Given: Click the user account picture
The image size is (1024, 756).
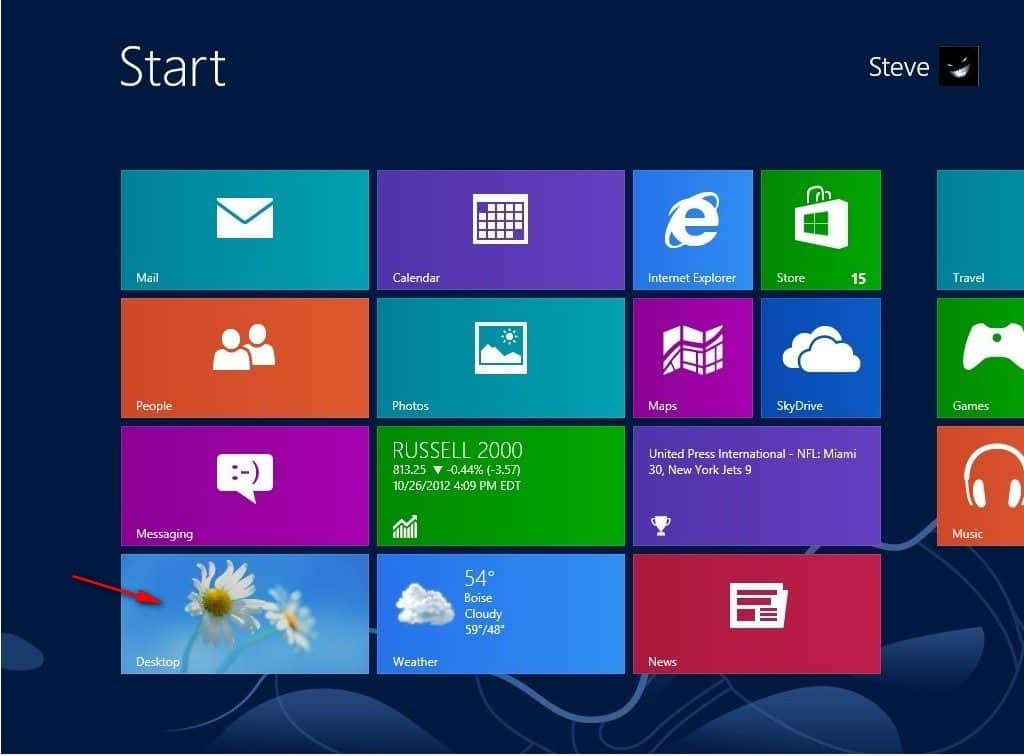Looking at the screenshot, I should [959, 66].
